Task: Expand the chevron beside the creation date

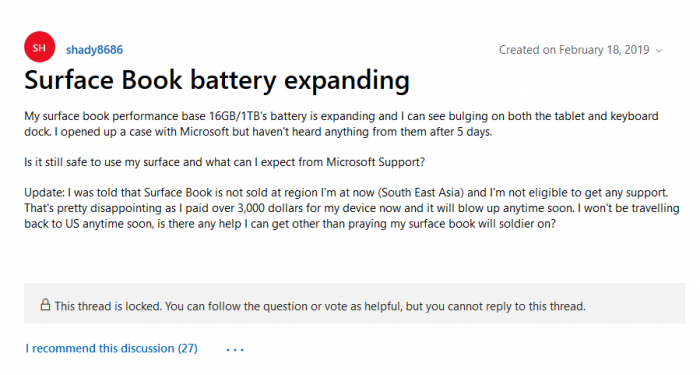Action: pyautogui.click(x=659, y=50)
